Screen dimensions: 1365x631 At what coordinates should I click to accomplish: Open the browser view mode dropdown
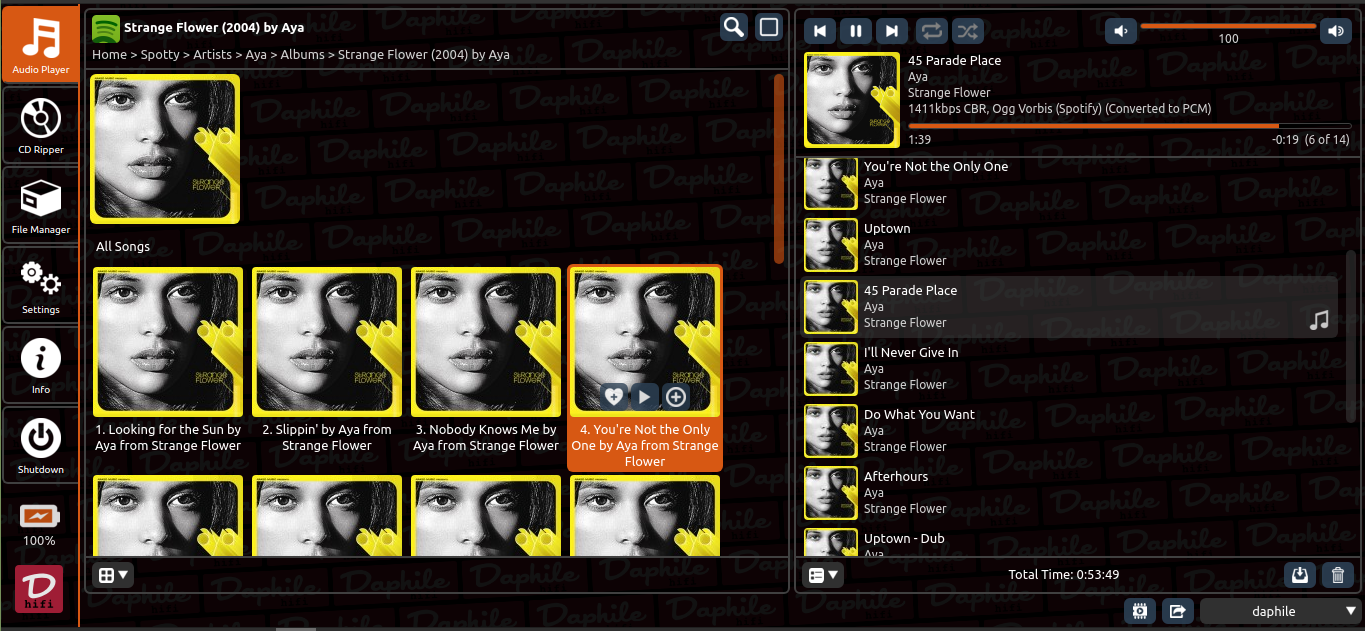point(113,575)
